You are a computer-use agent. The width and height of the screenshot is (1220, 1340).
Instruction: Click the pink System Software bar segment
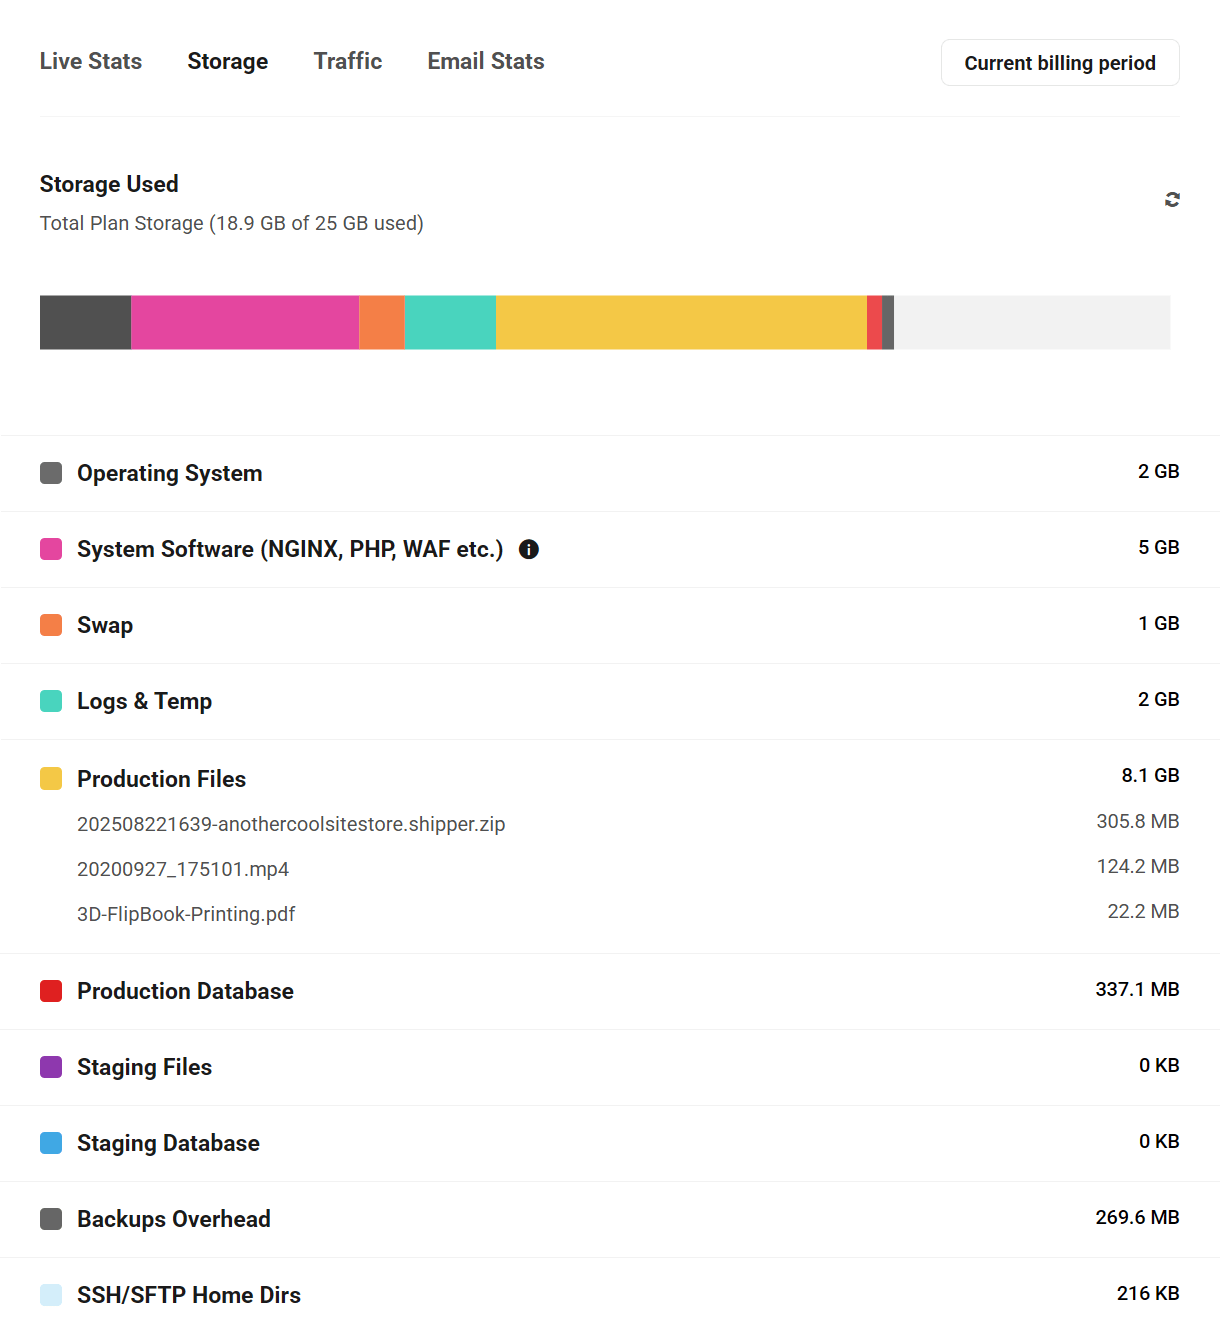coord(245,322)
